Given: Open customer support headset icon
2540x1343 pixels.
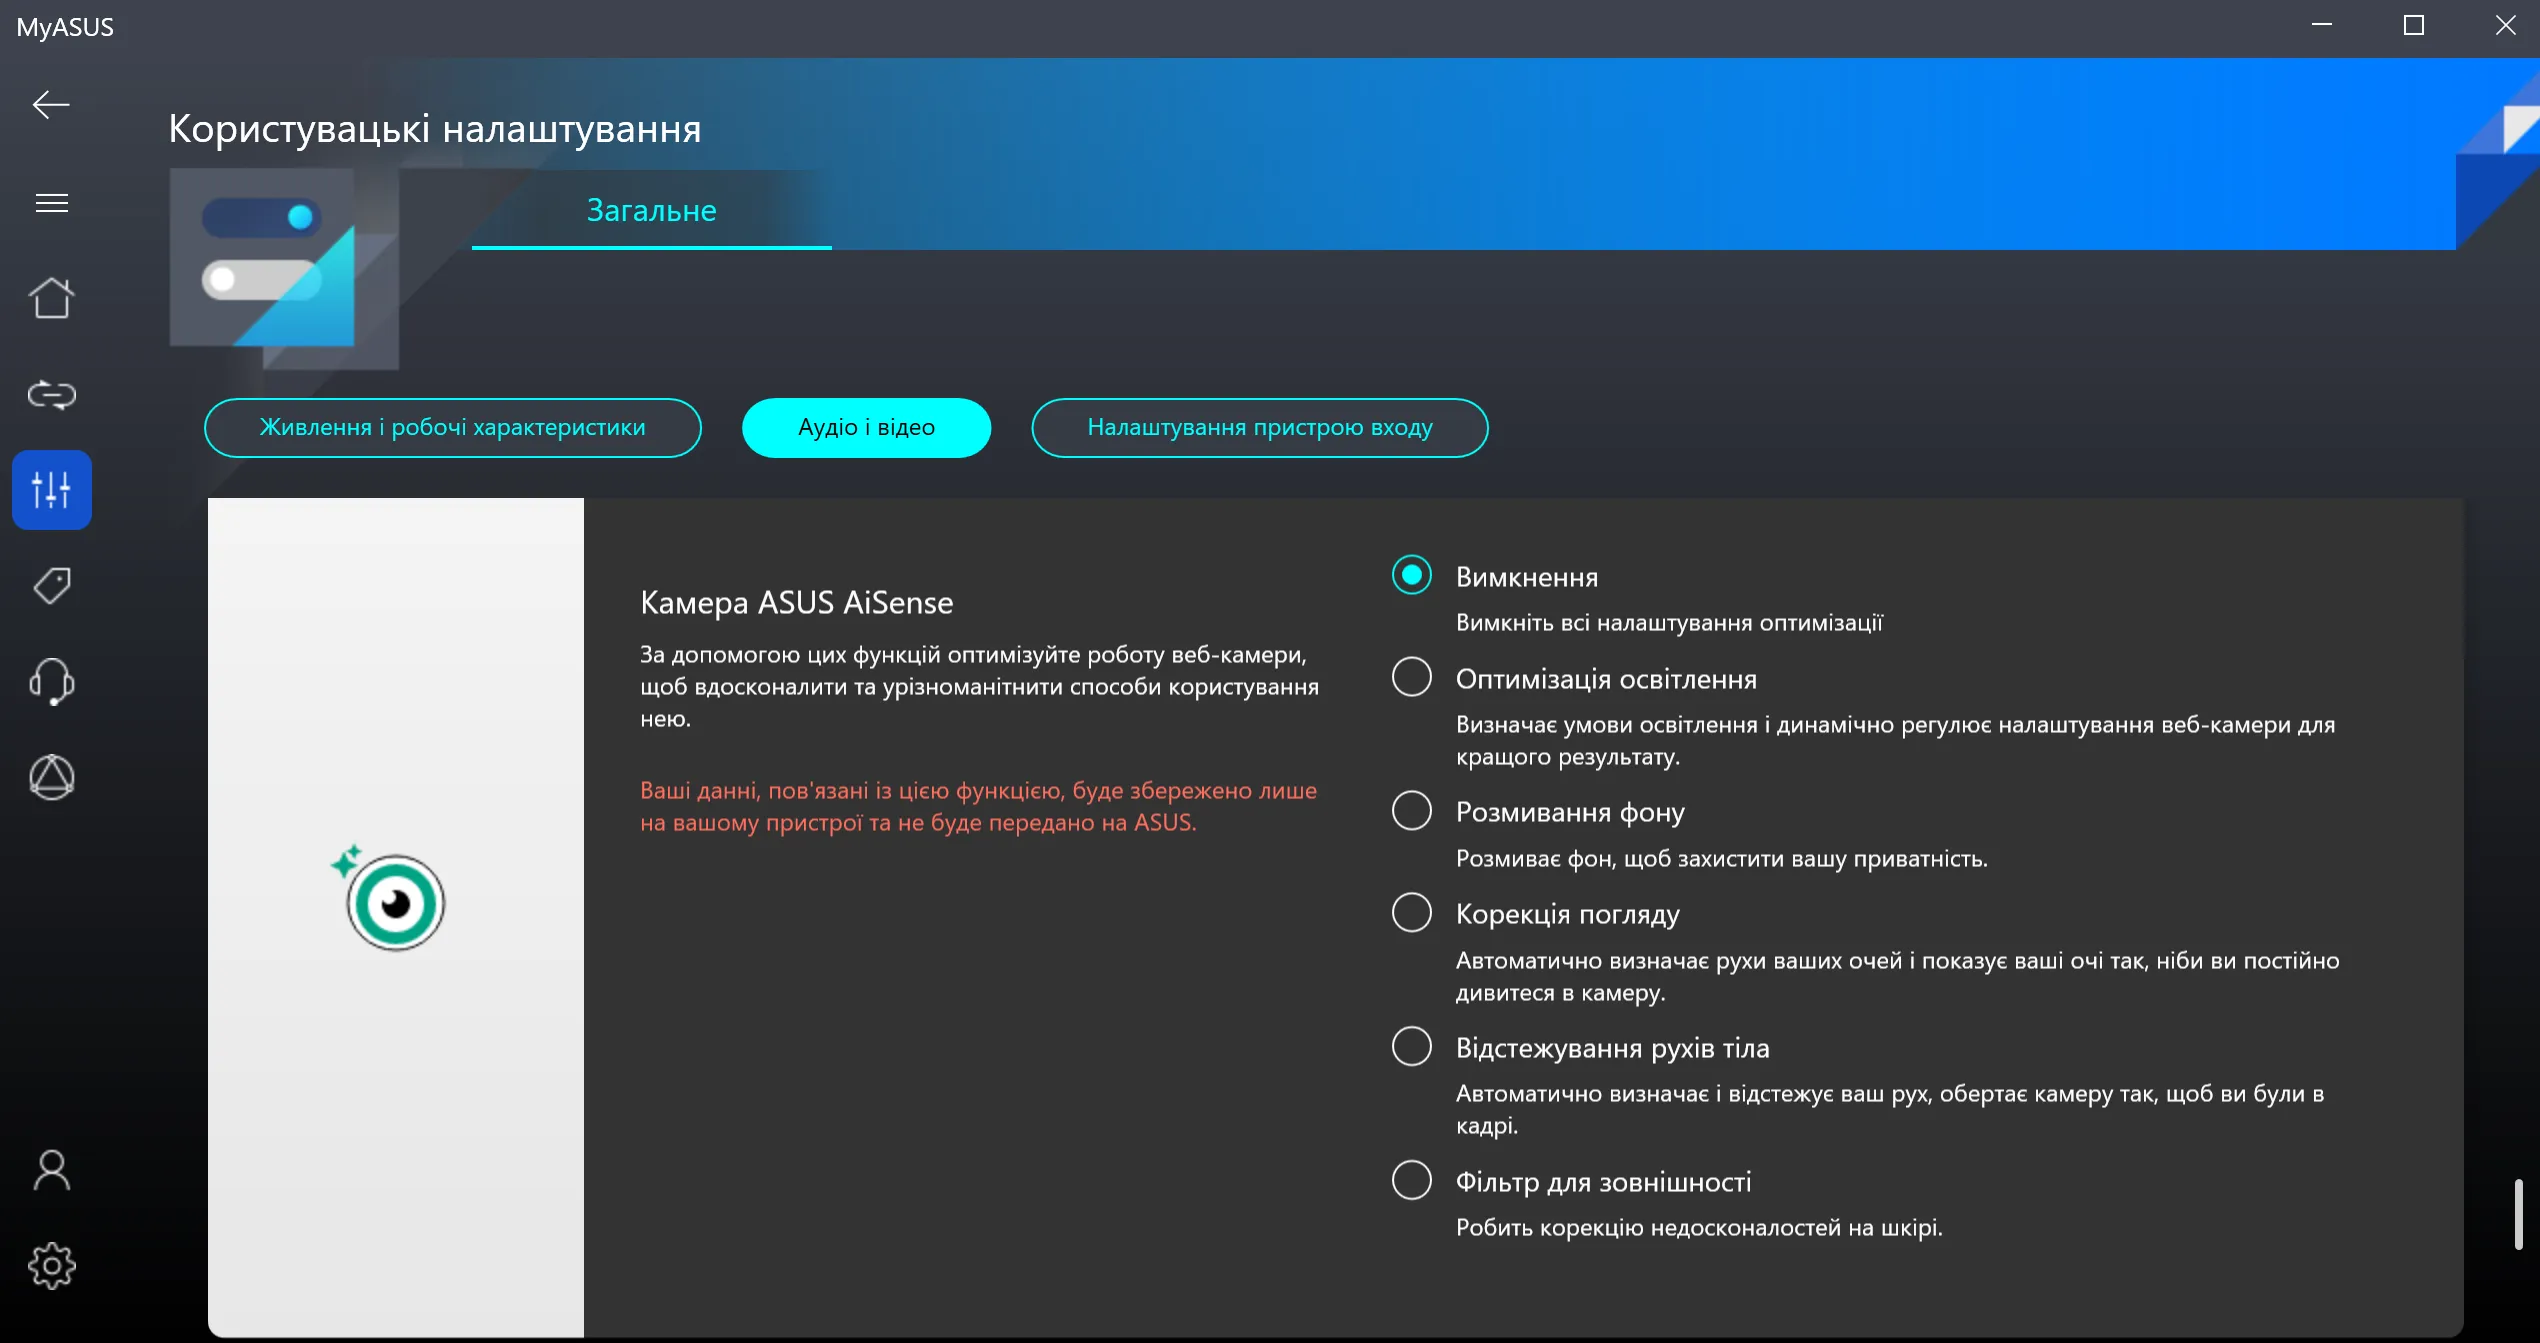Looking at the screenshot, I should pos(52,682).
